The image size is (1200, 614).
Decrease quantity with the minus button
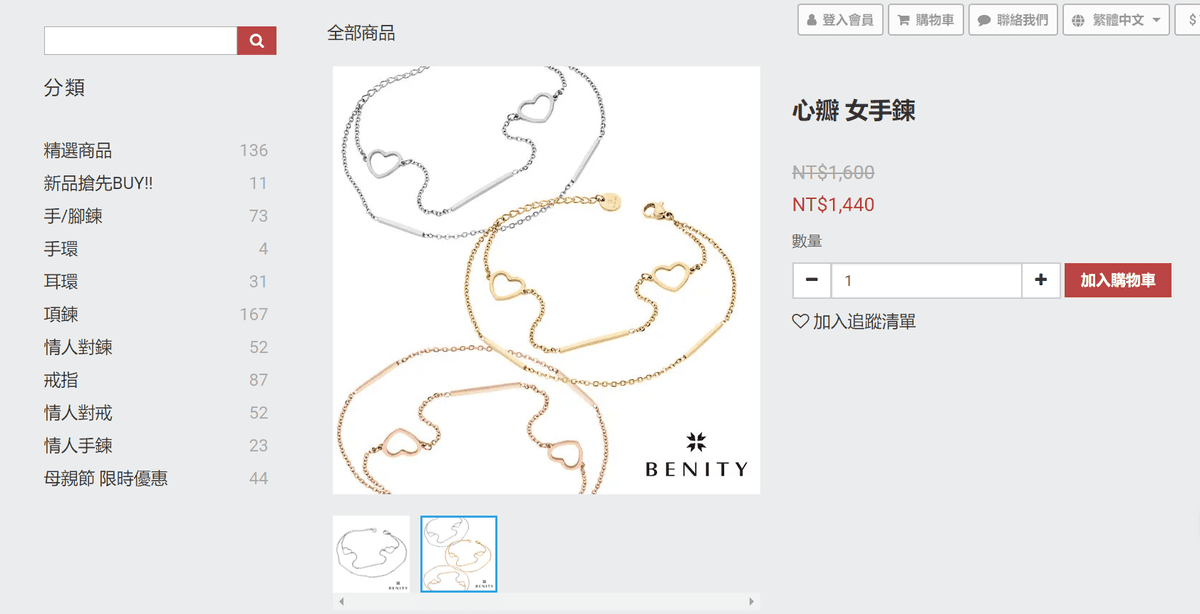811,280
